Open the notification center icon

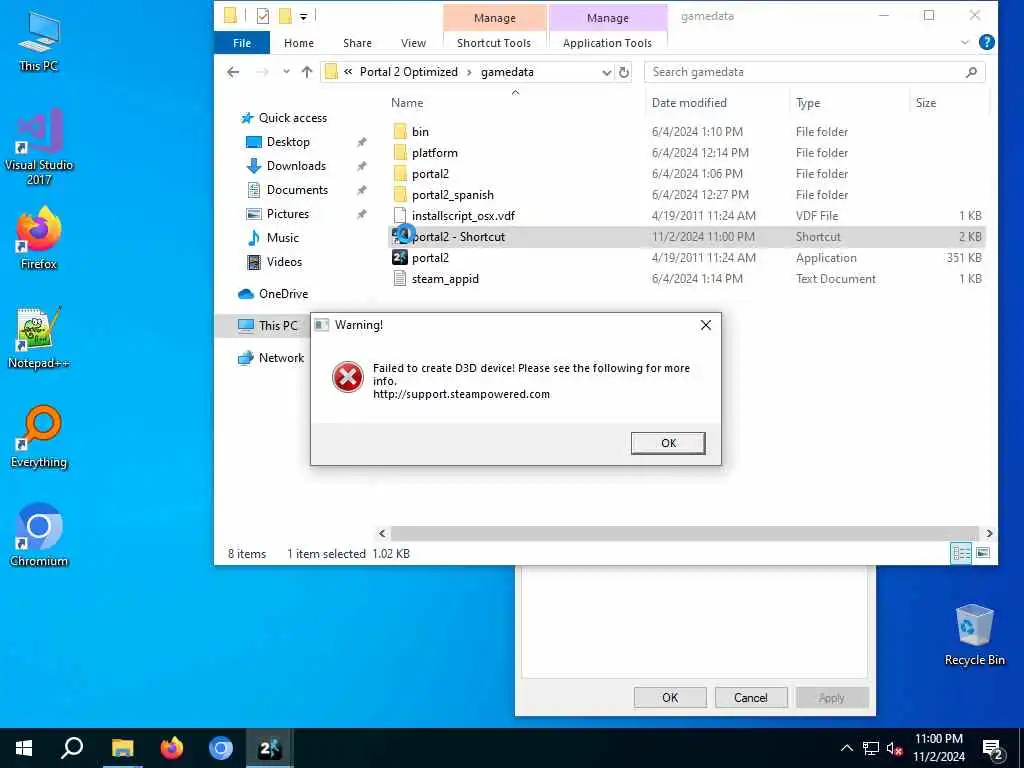[x=993, y=750]
